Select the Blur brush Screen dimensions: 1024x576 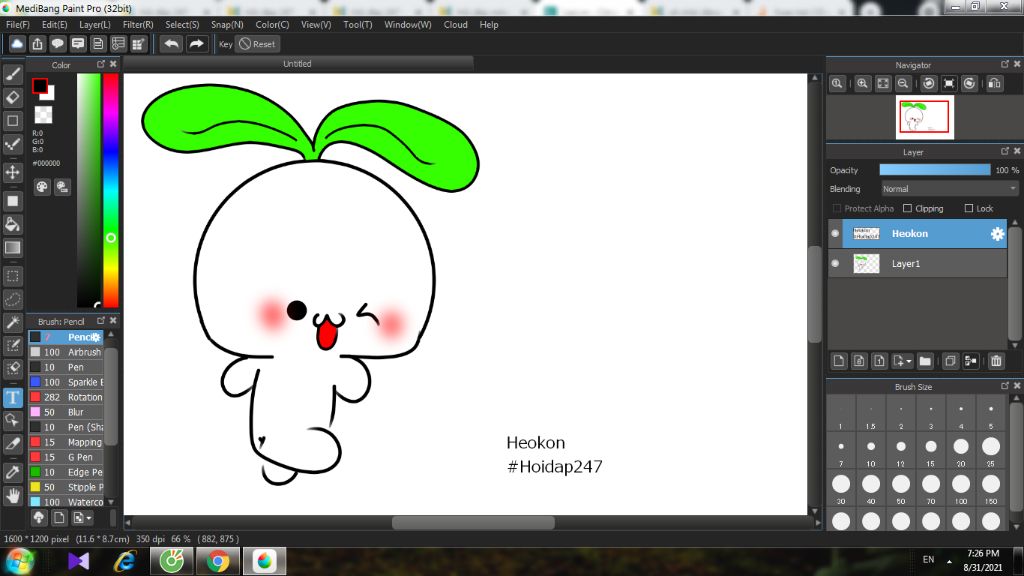66,412
